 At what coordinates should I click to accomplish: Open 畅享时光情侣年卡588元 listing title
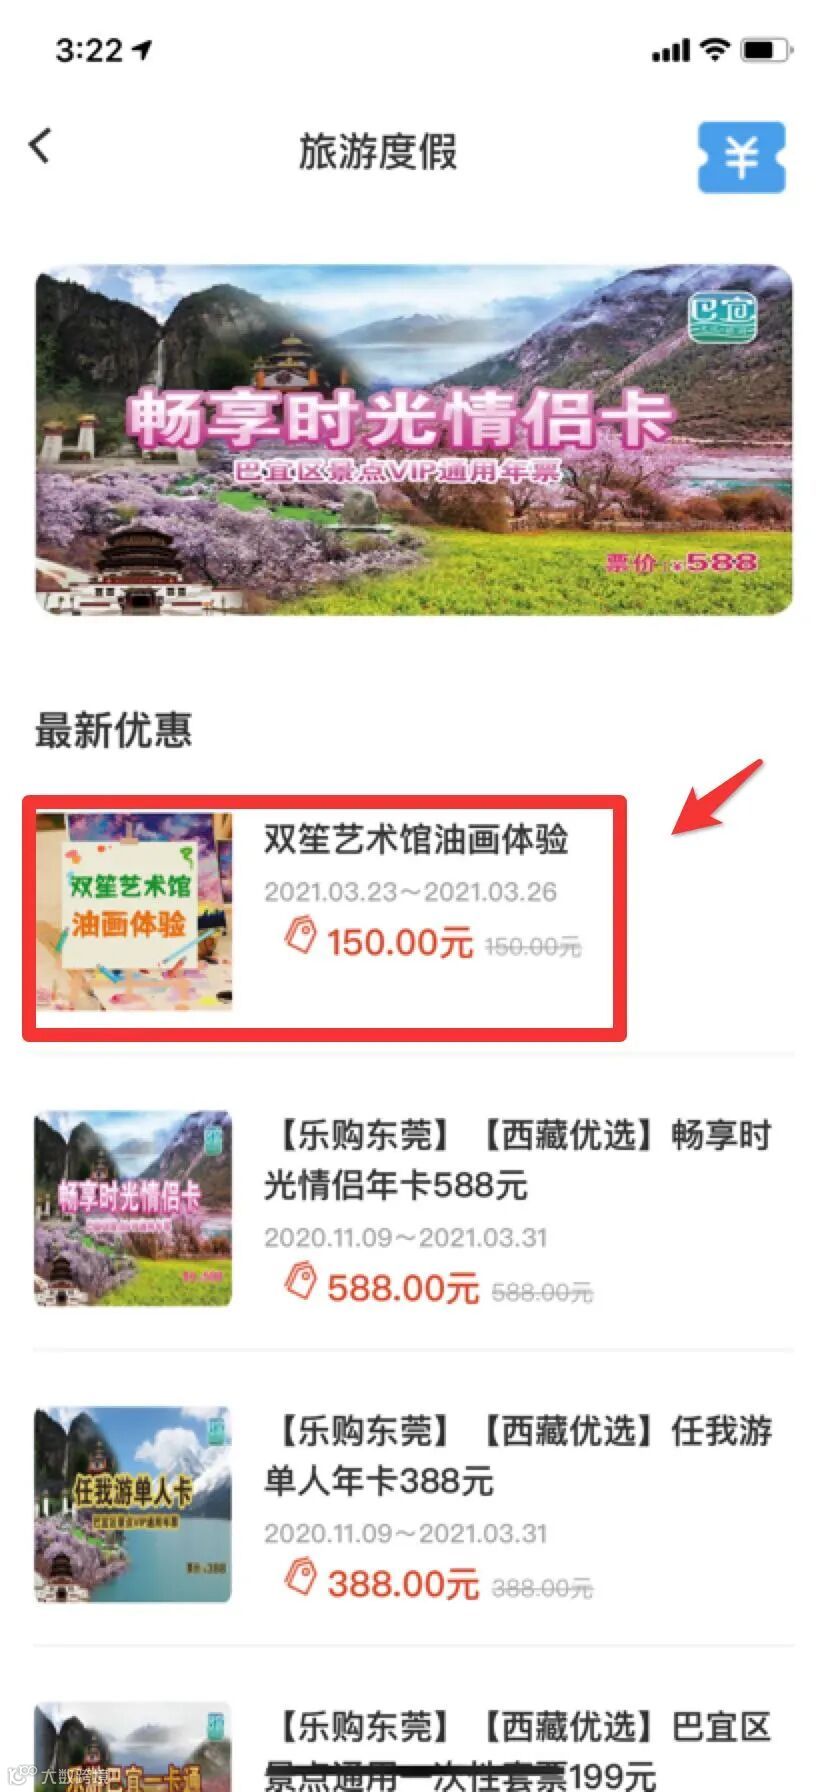[x=518, y=1160]
